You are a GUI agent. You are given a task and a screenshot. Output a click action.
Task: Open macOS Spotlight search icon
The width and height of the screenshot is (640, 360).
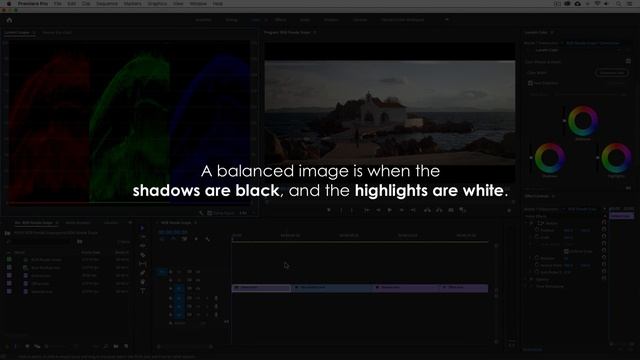(x=619, y=4)
